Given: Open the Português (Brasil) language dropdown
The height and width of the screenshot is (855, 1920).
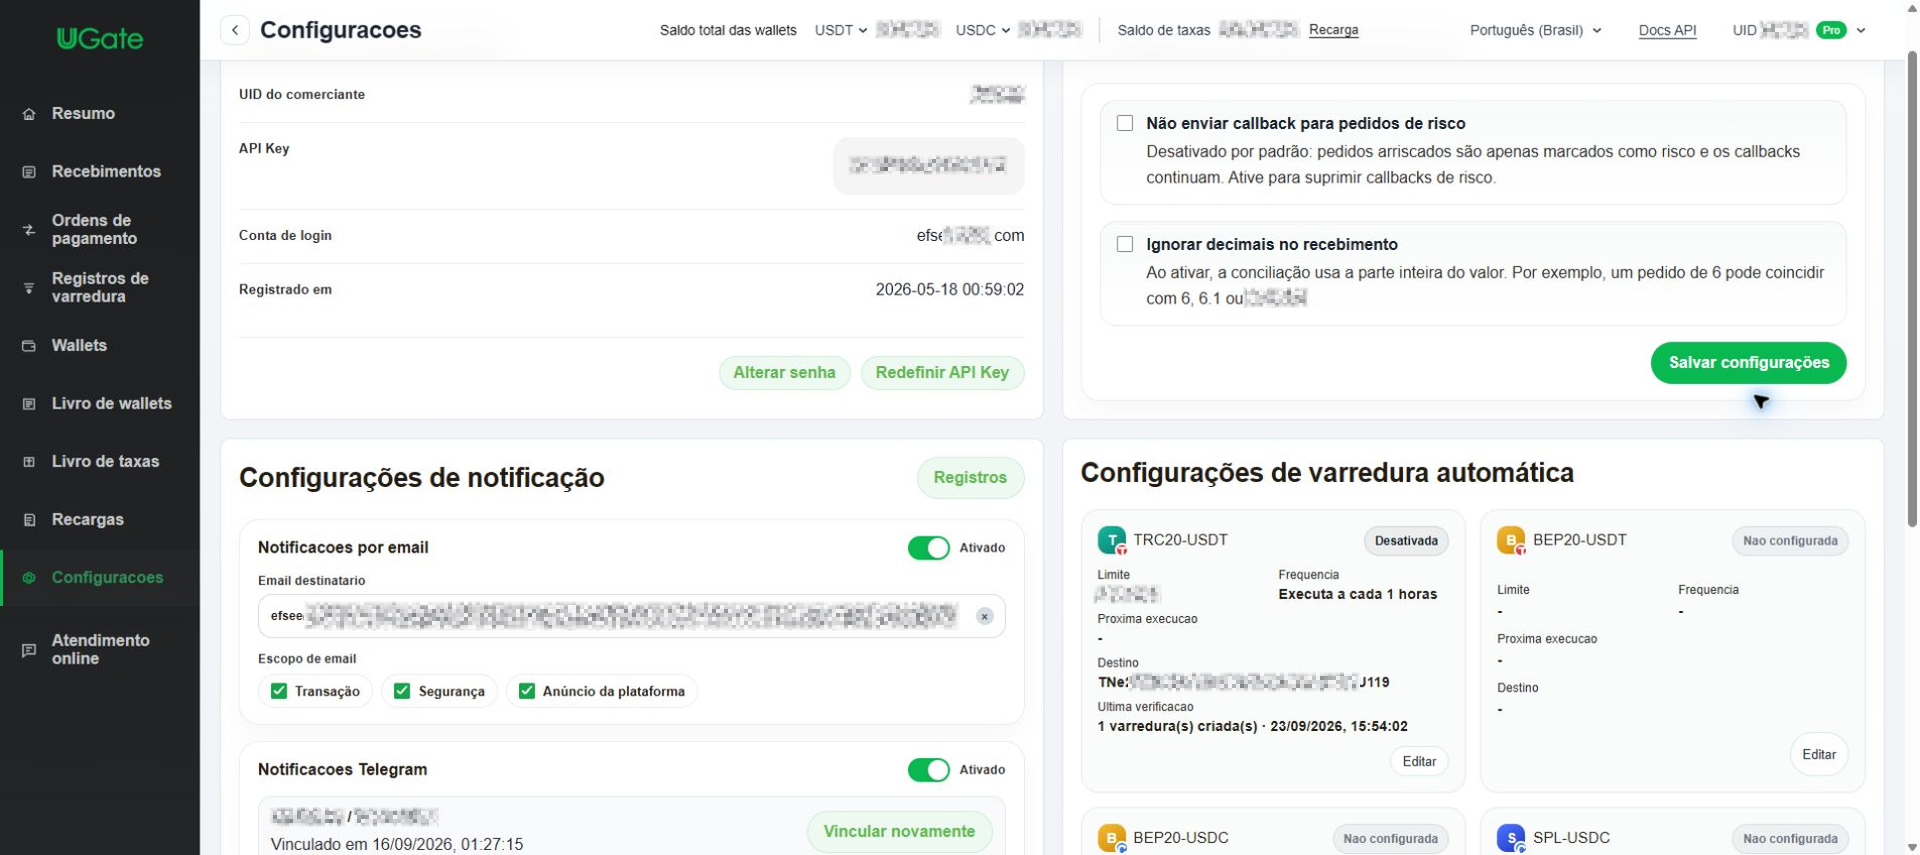Looking at the screenshot, I should pyautogui.click(x=1535, y=30).
